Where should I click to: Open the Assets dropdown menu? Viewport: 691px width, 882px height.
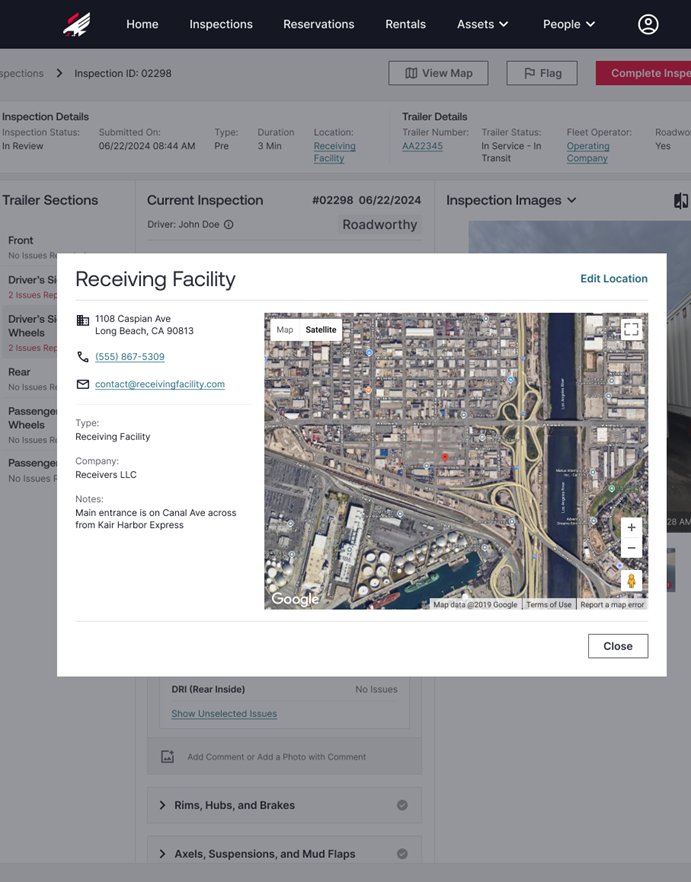click(482, 24)
